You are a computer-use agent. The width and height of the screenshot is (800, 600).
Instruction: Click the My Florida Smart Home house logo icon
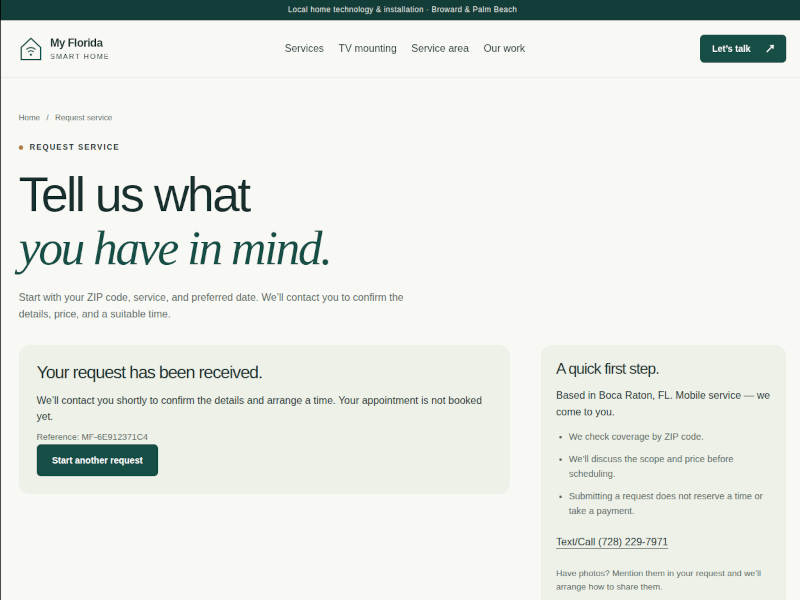(31, 49)
